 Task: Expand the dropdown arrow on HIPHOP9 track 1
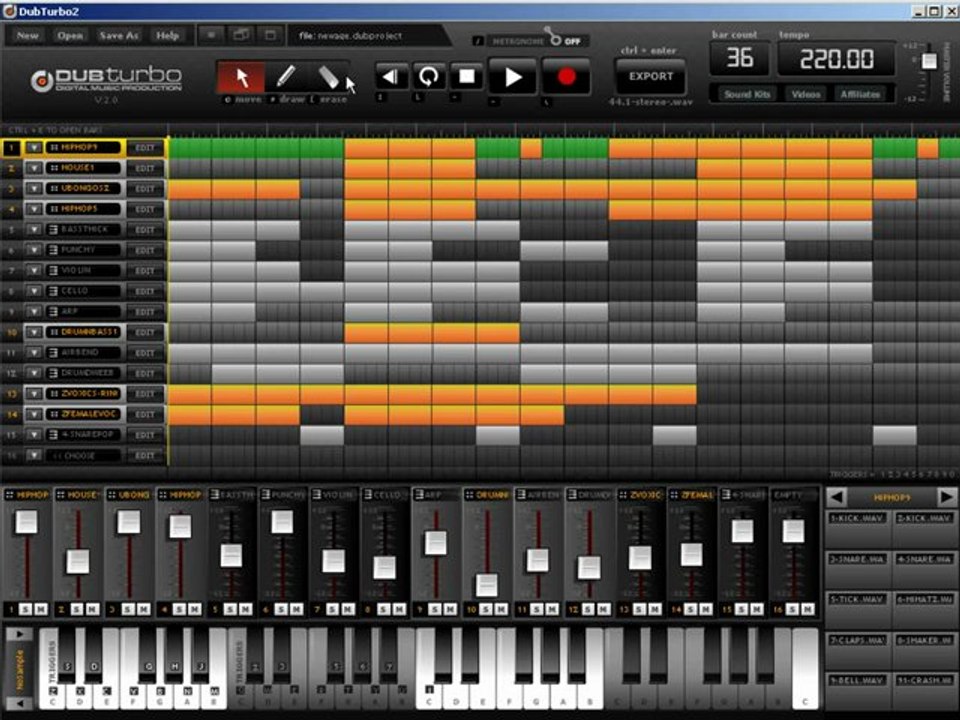pos(34,148)
